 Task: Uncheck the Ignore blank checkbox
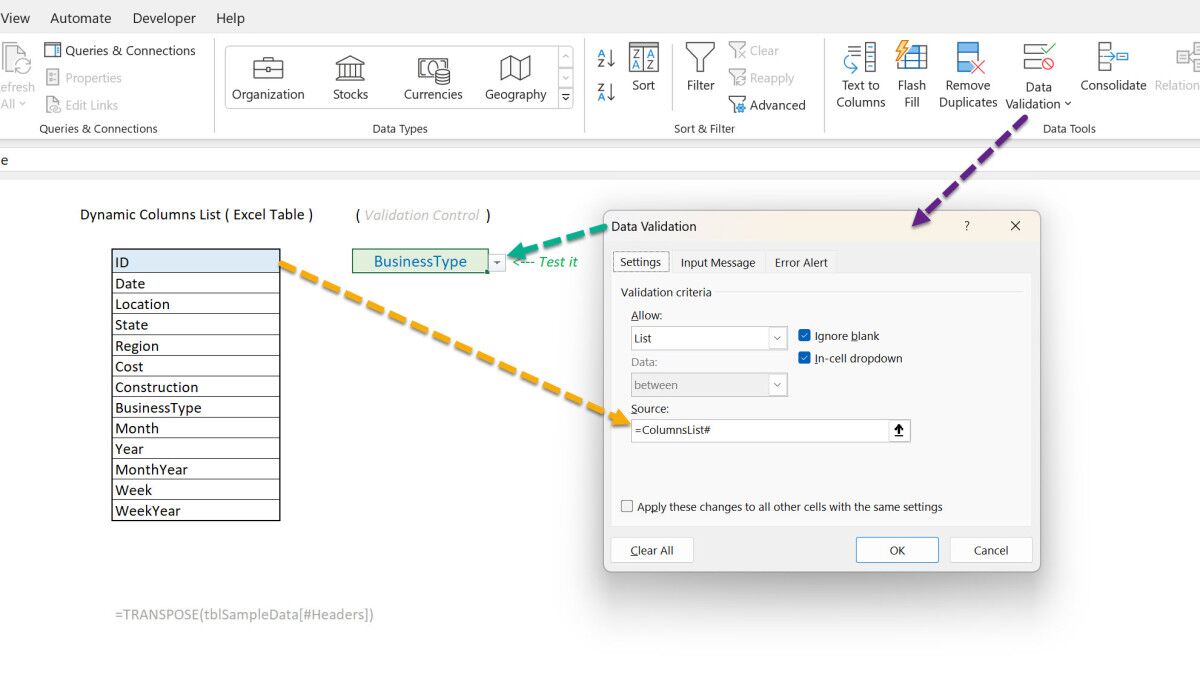(x=804, y=336)
